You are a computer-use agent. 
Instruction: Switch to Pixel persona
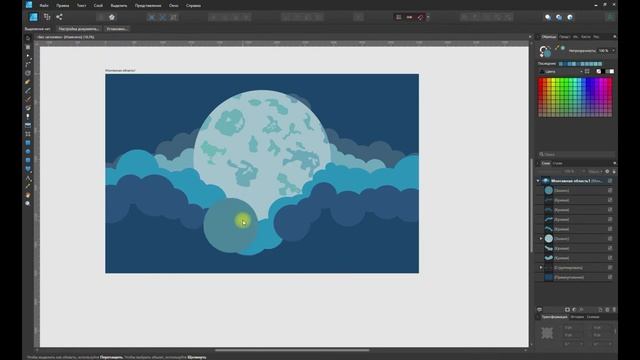[47, 17]
